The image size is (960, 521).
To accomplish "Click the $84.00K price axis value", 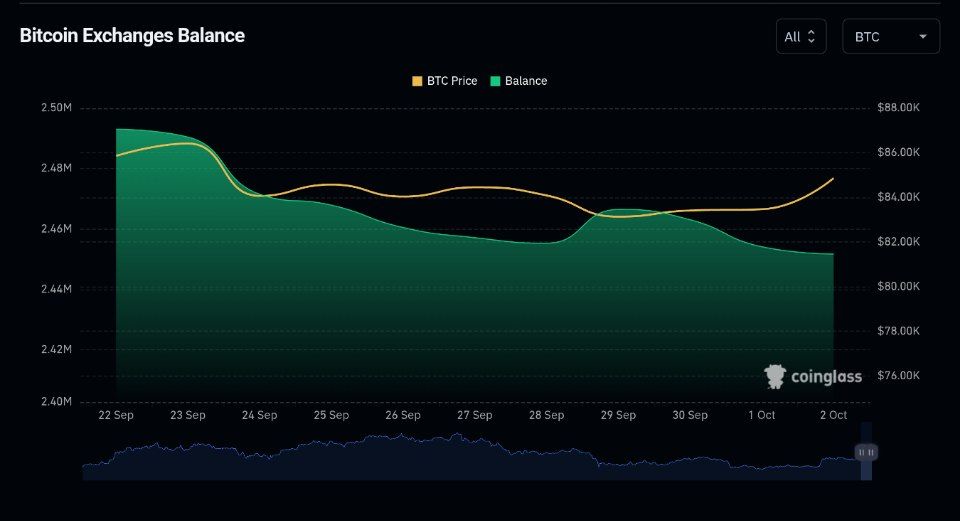I will [898, 197].
